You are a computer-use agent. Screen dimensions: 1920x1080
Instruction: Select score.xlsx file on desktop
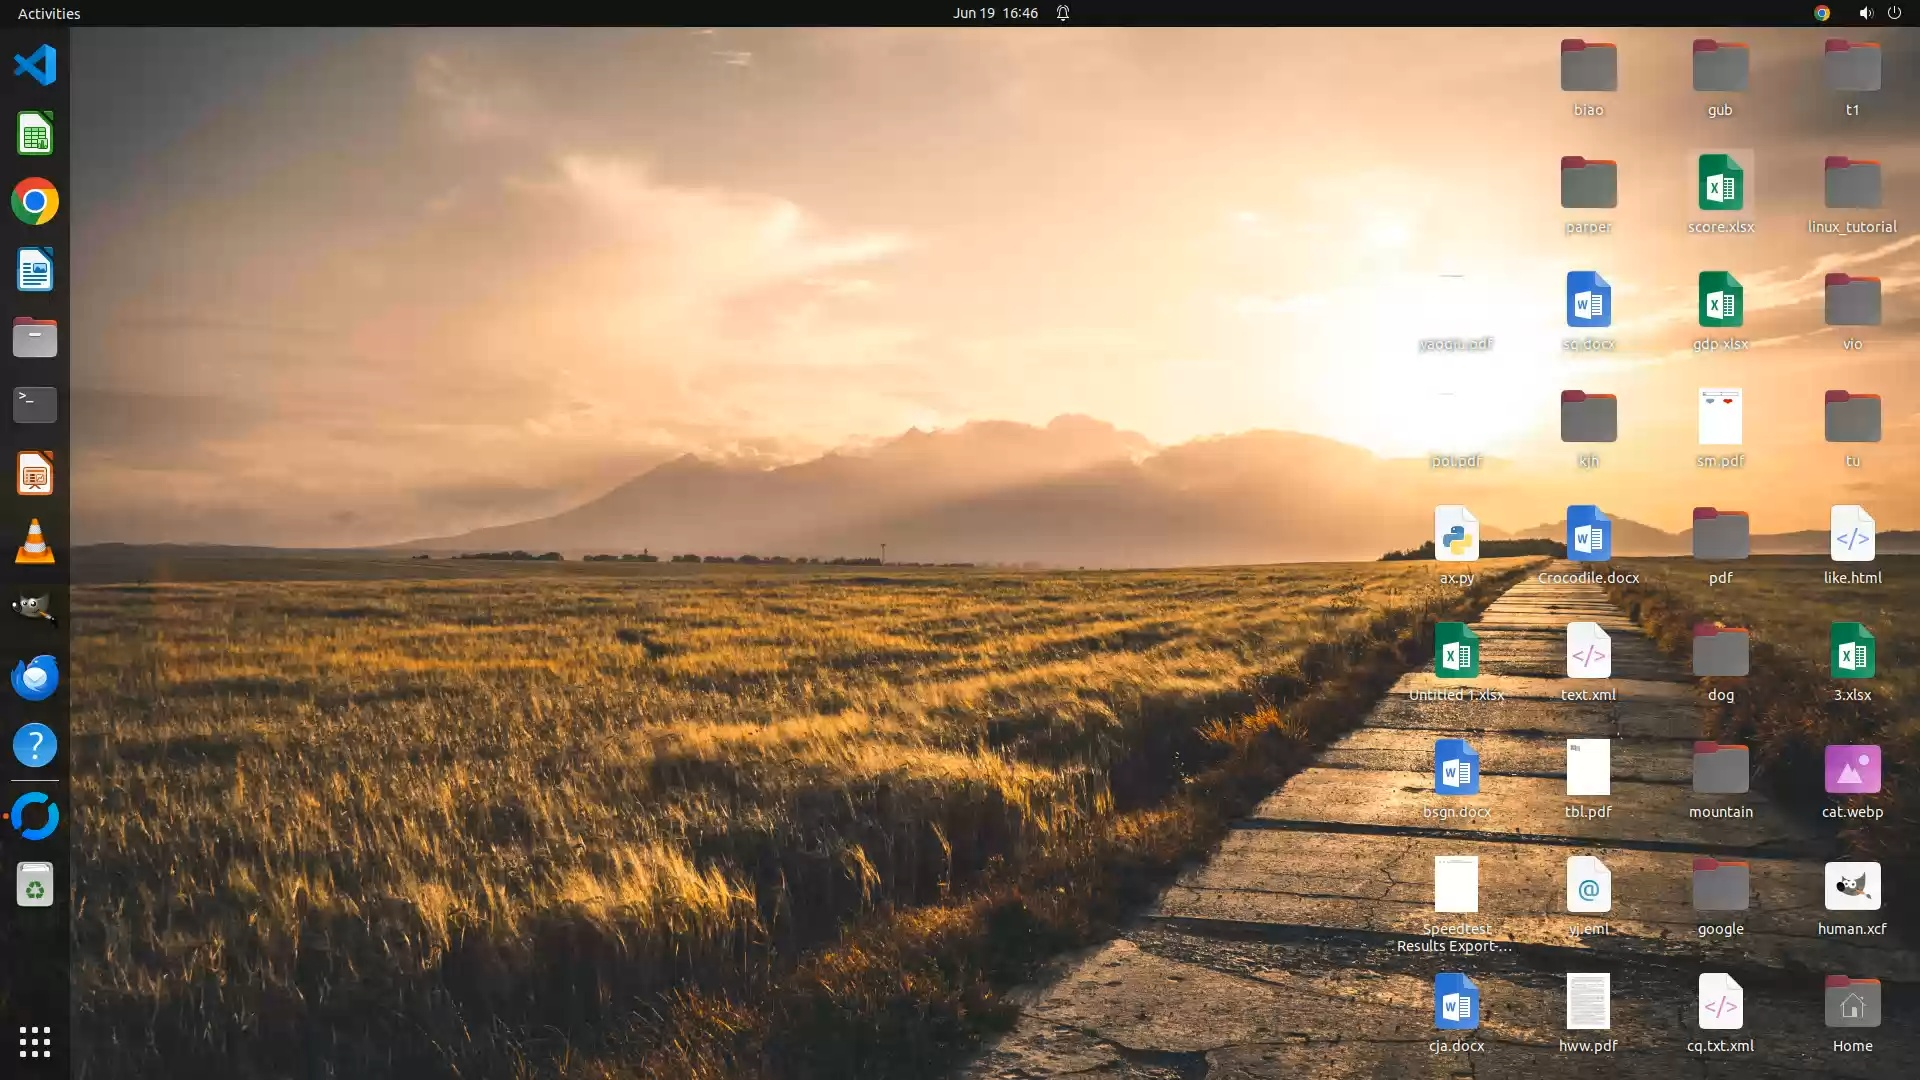[1720, 185]
